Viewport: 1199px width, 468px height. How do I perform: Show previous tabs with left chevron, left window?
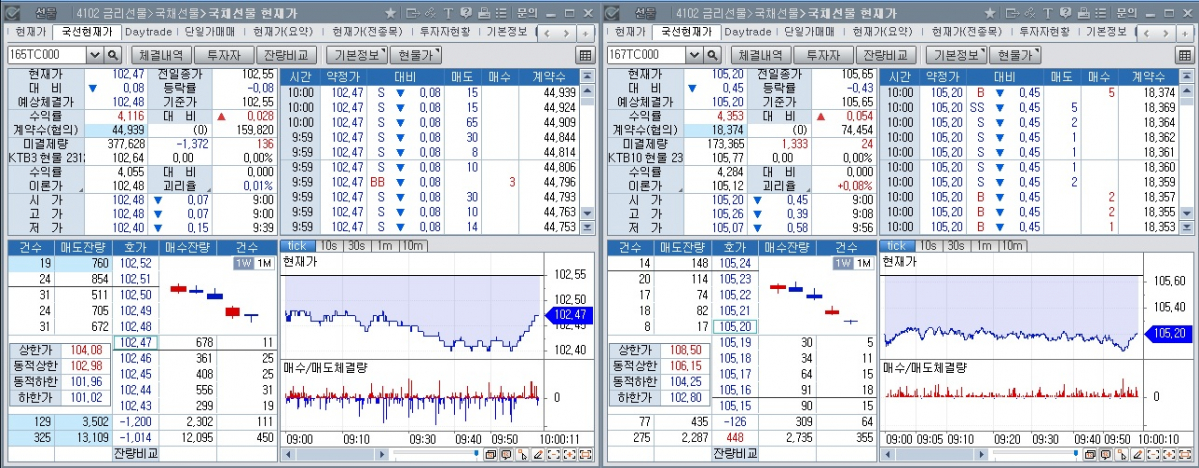pos(548,34)
